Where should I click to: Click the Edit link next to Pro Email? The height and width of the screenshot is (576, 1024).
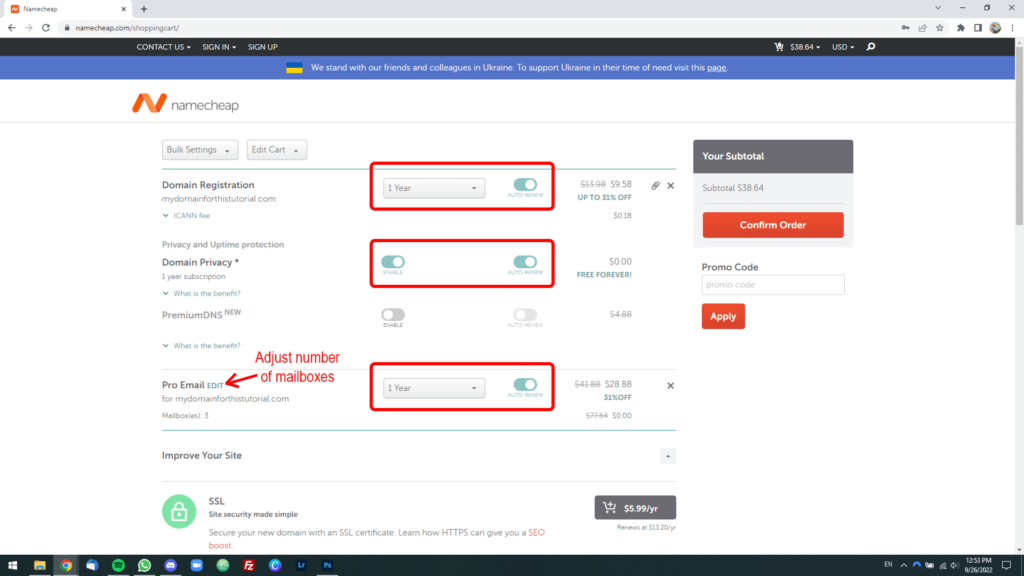[x=215, y=386]
